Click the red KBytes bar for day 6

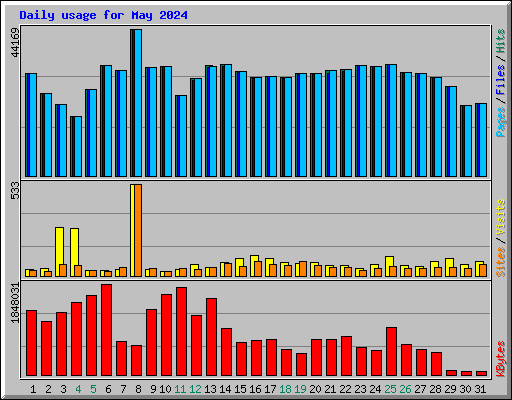click(106, 330)
